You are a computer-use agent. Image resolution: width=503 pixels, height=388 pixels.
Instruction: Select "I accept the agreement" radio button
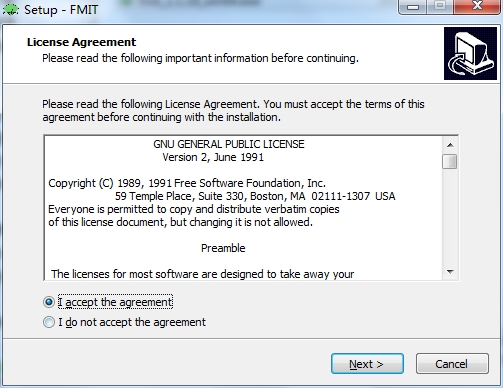click(x=49, y=302)
